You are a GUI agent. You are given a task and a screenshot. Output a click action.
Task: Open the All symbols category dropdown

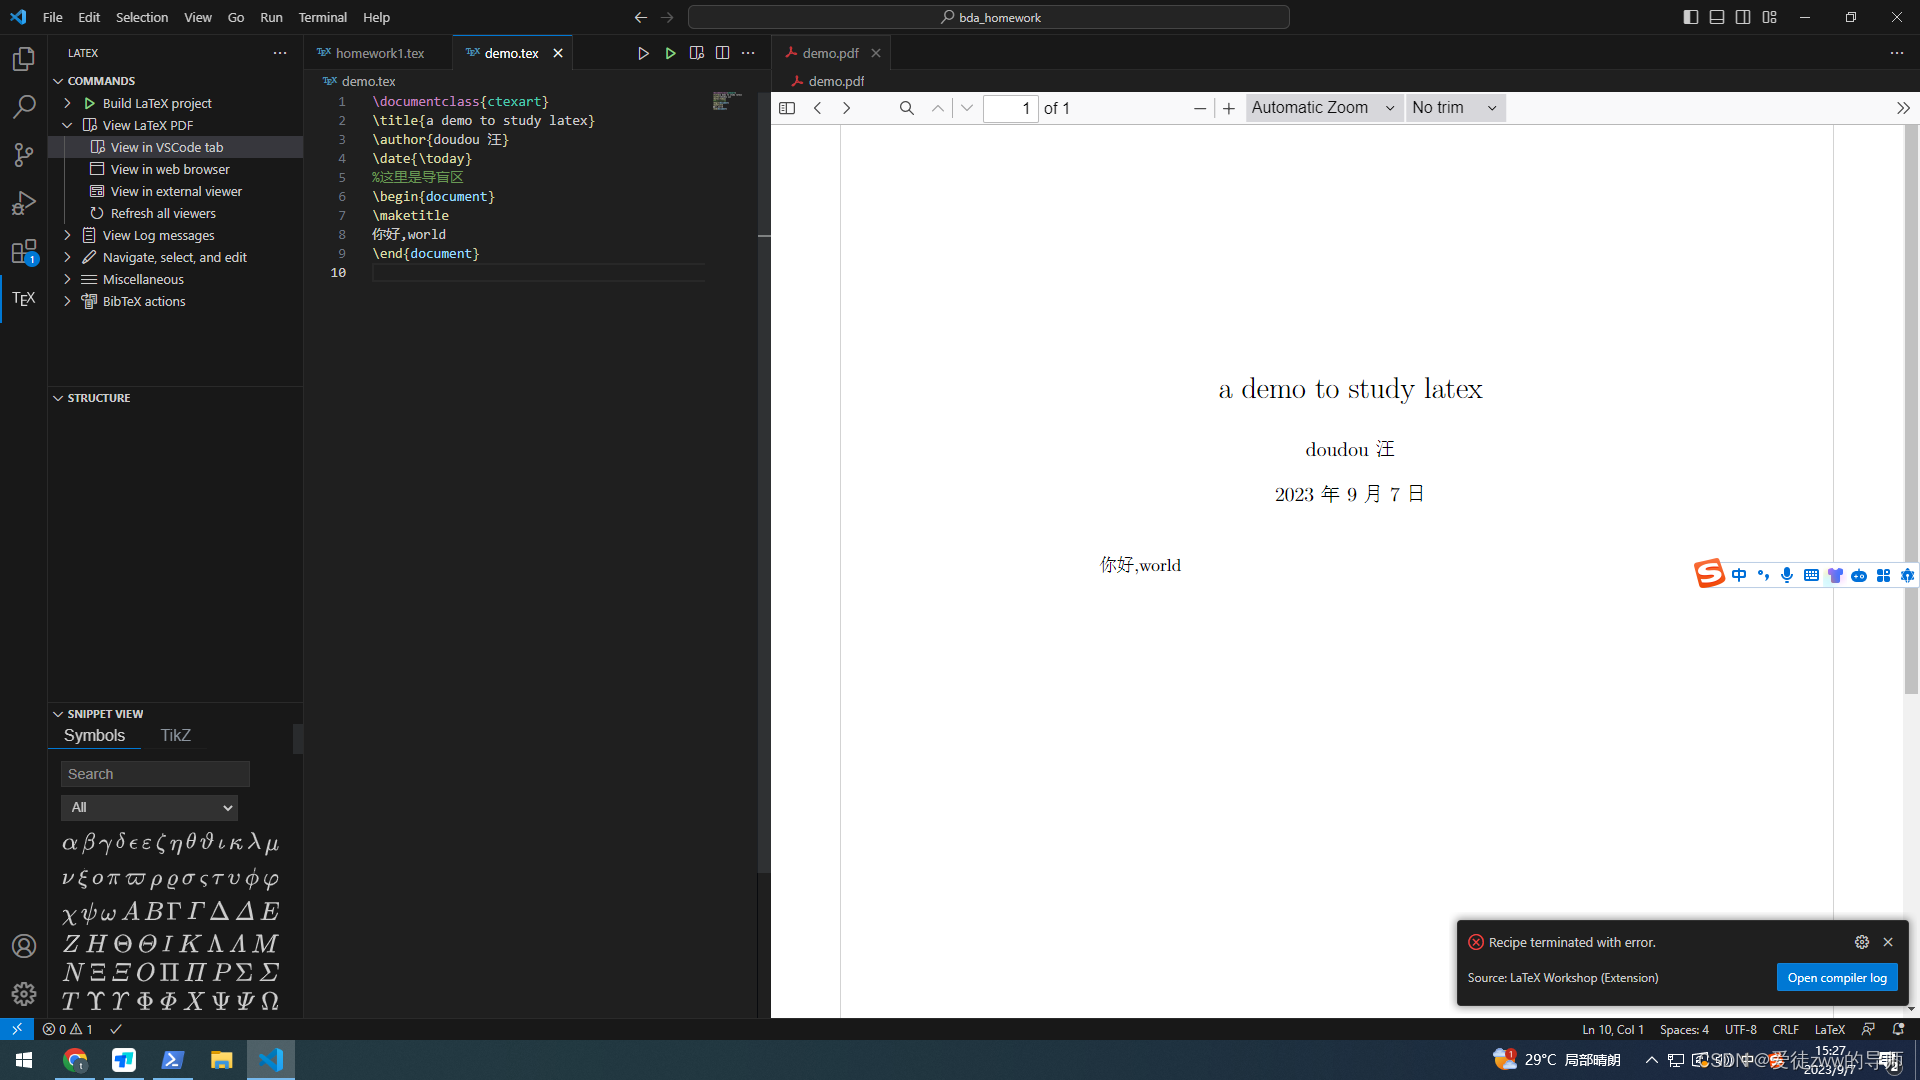click(x=149, y=807)
